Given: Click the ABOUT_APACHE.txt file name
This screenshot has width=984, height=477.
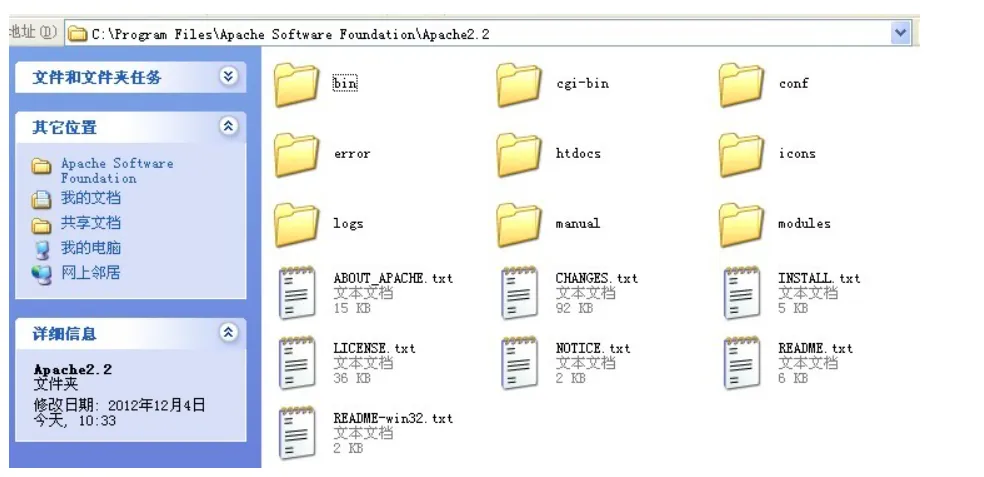Looking at the screenshot, I should (393, 279).
